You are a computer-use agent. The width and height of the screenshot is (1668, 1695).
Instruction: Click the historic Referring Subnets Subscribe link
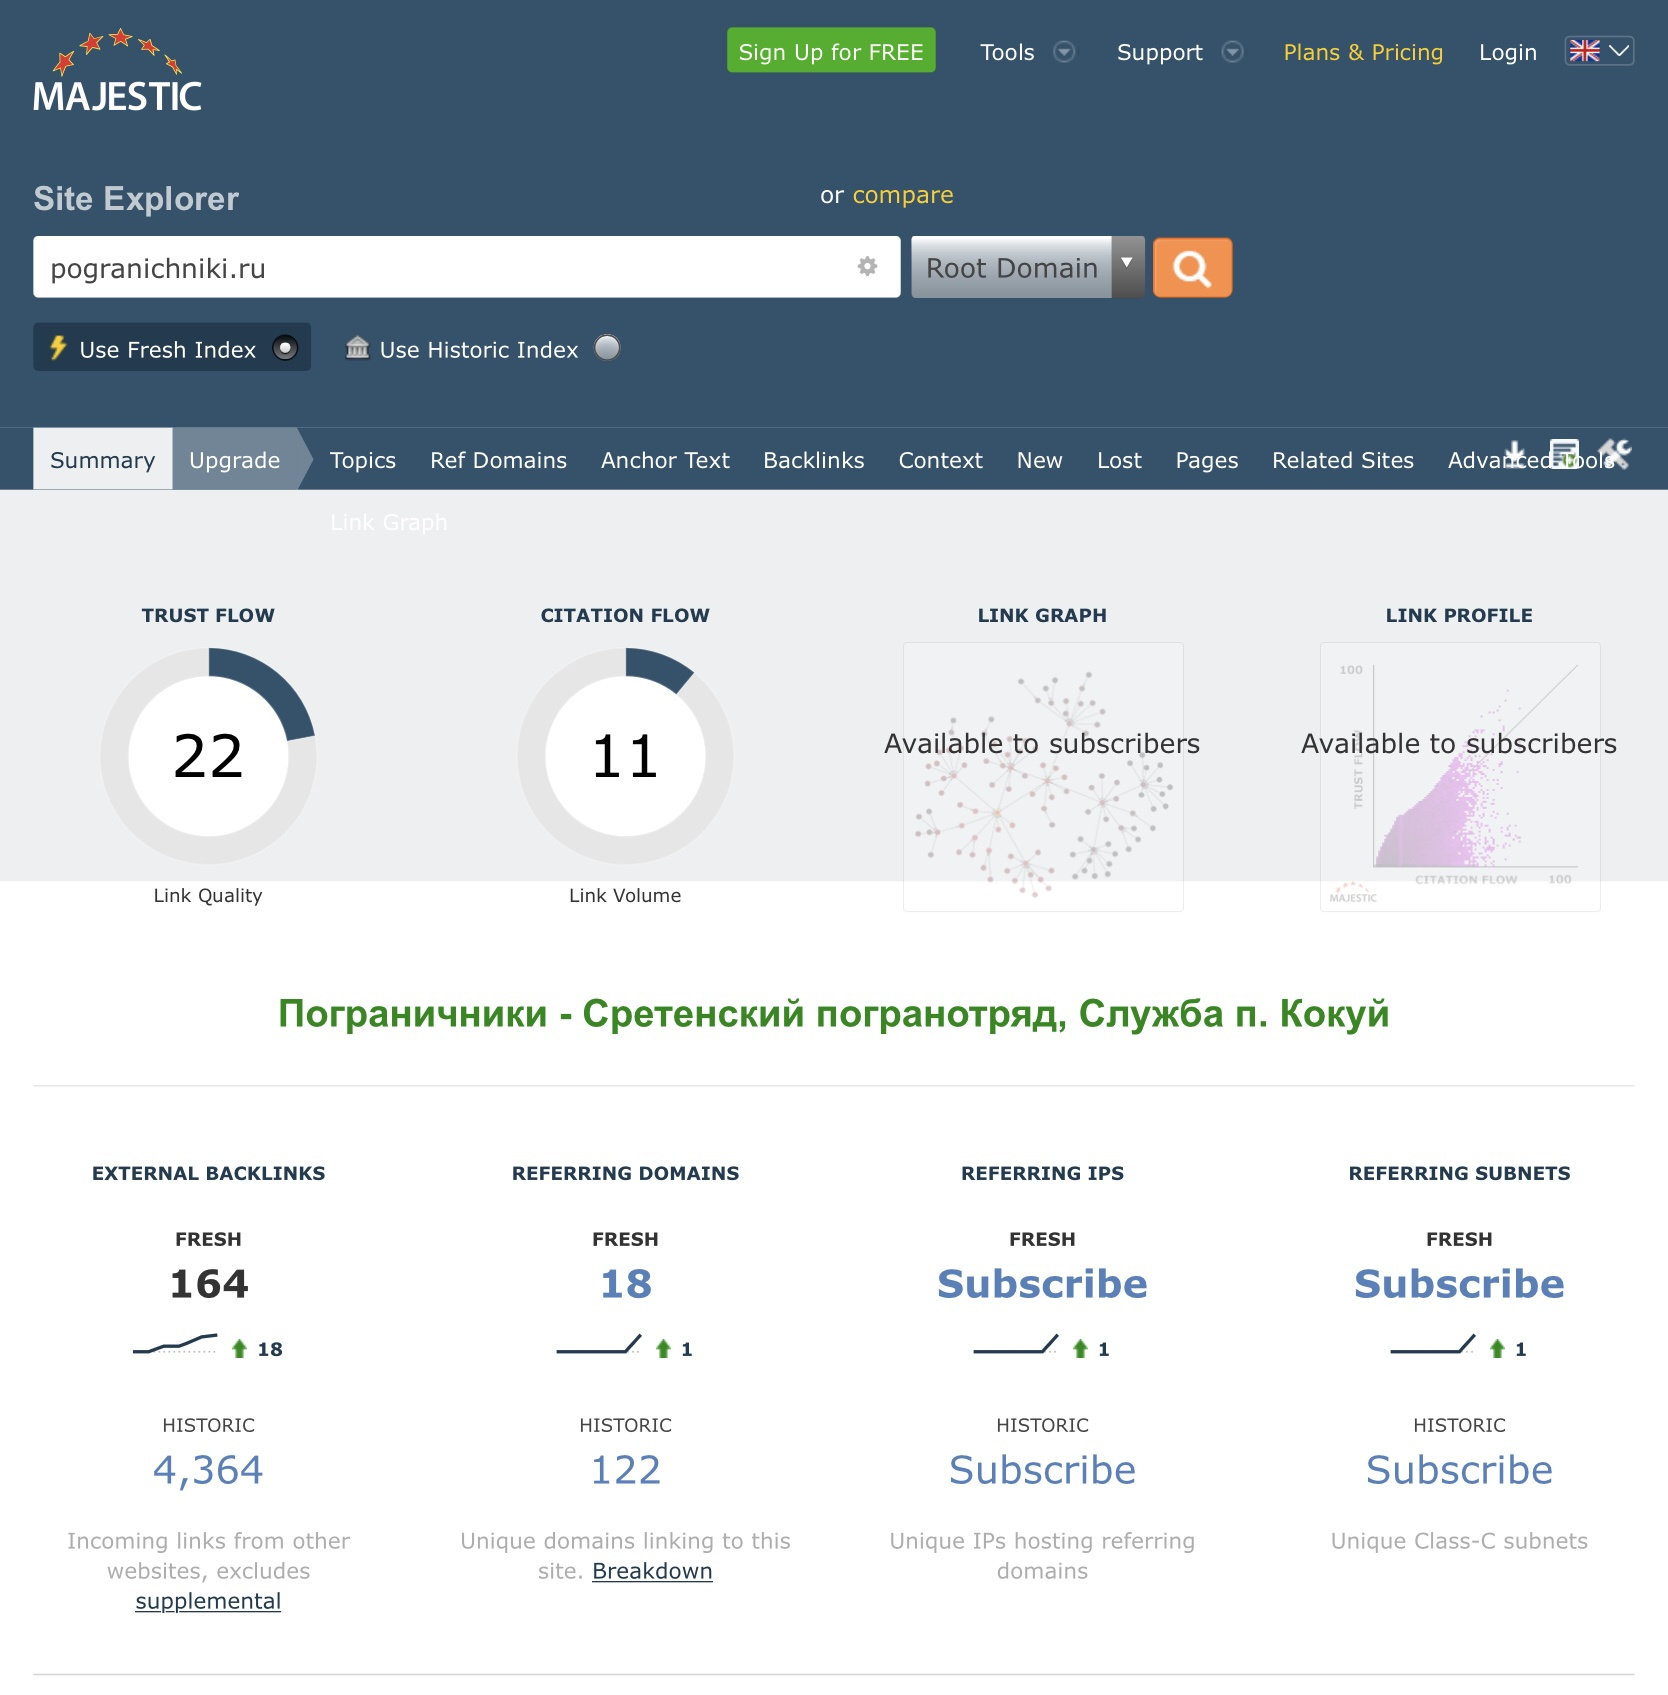tap(1459, 1469)
